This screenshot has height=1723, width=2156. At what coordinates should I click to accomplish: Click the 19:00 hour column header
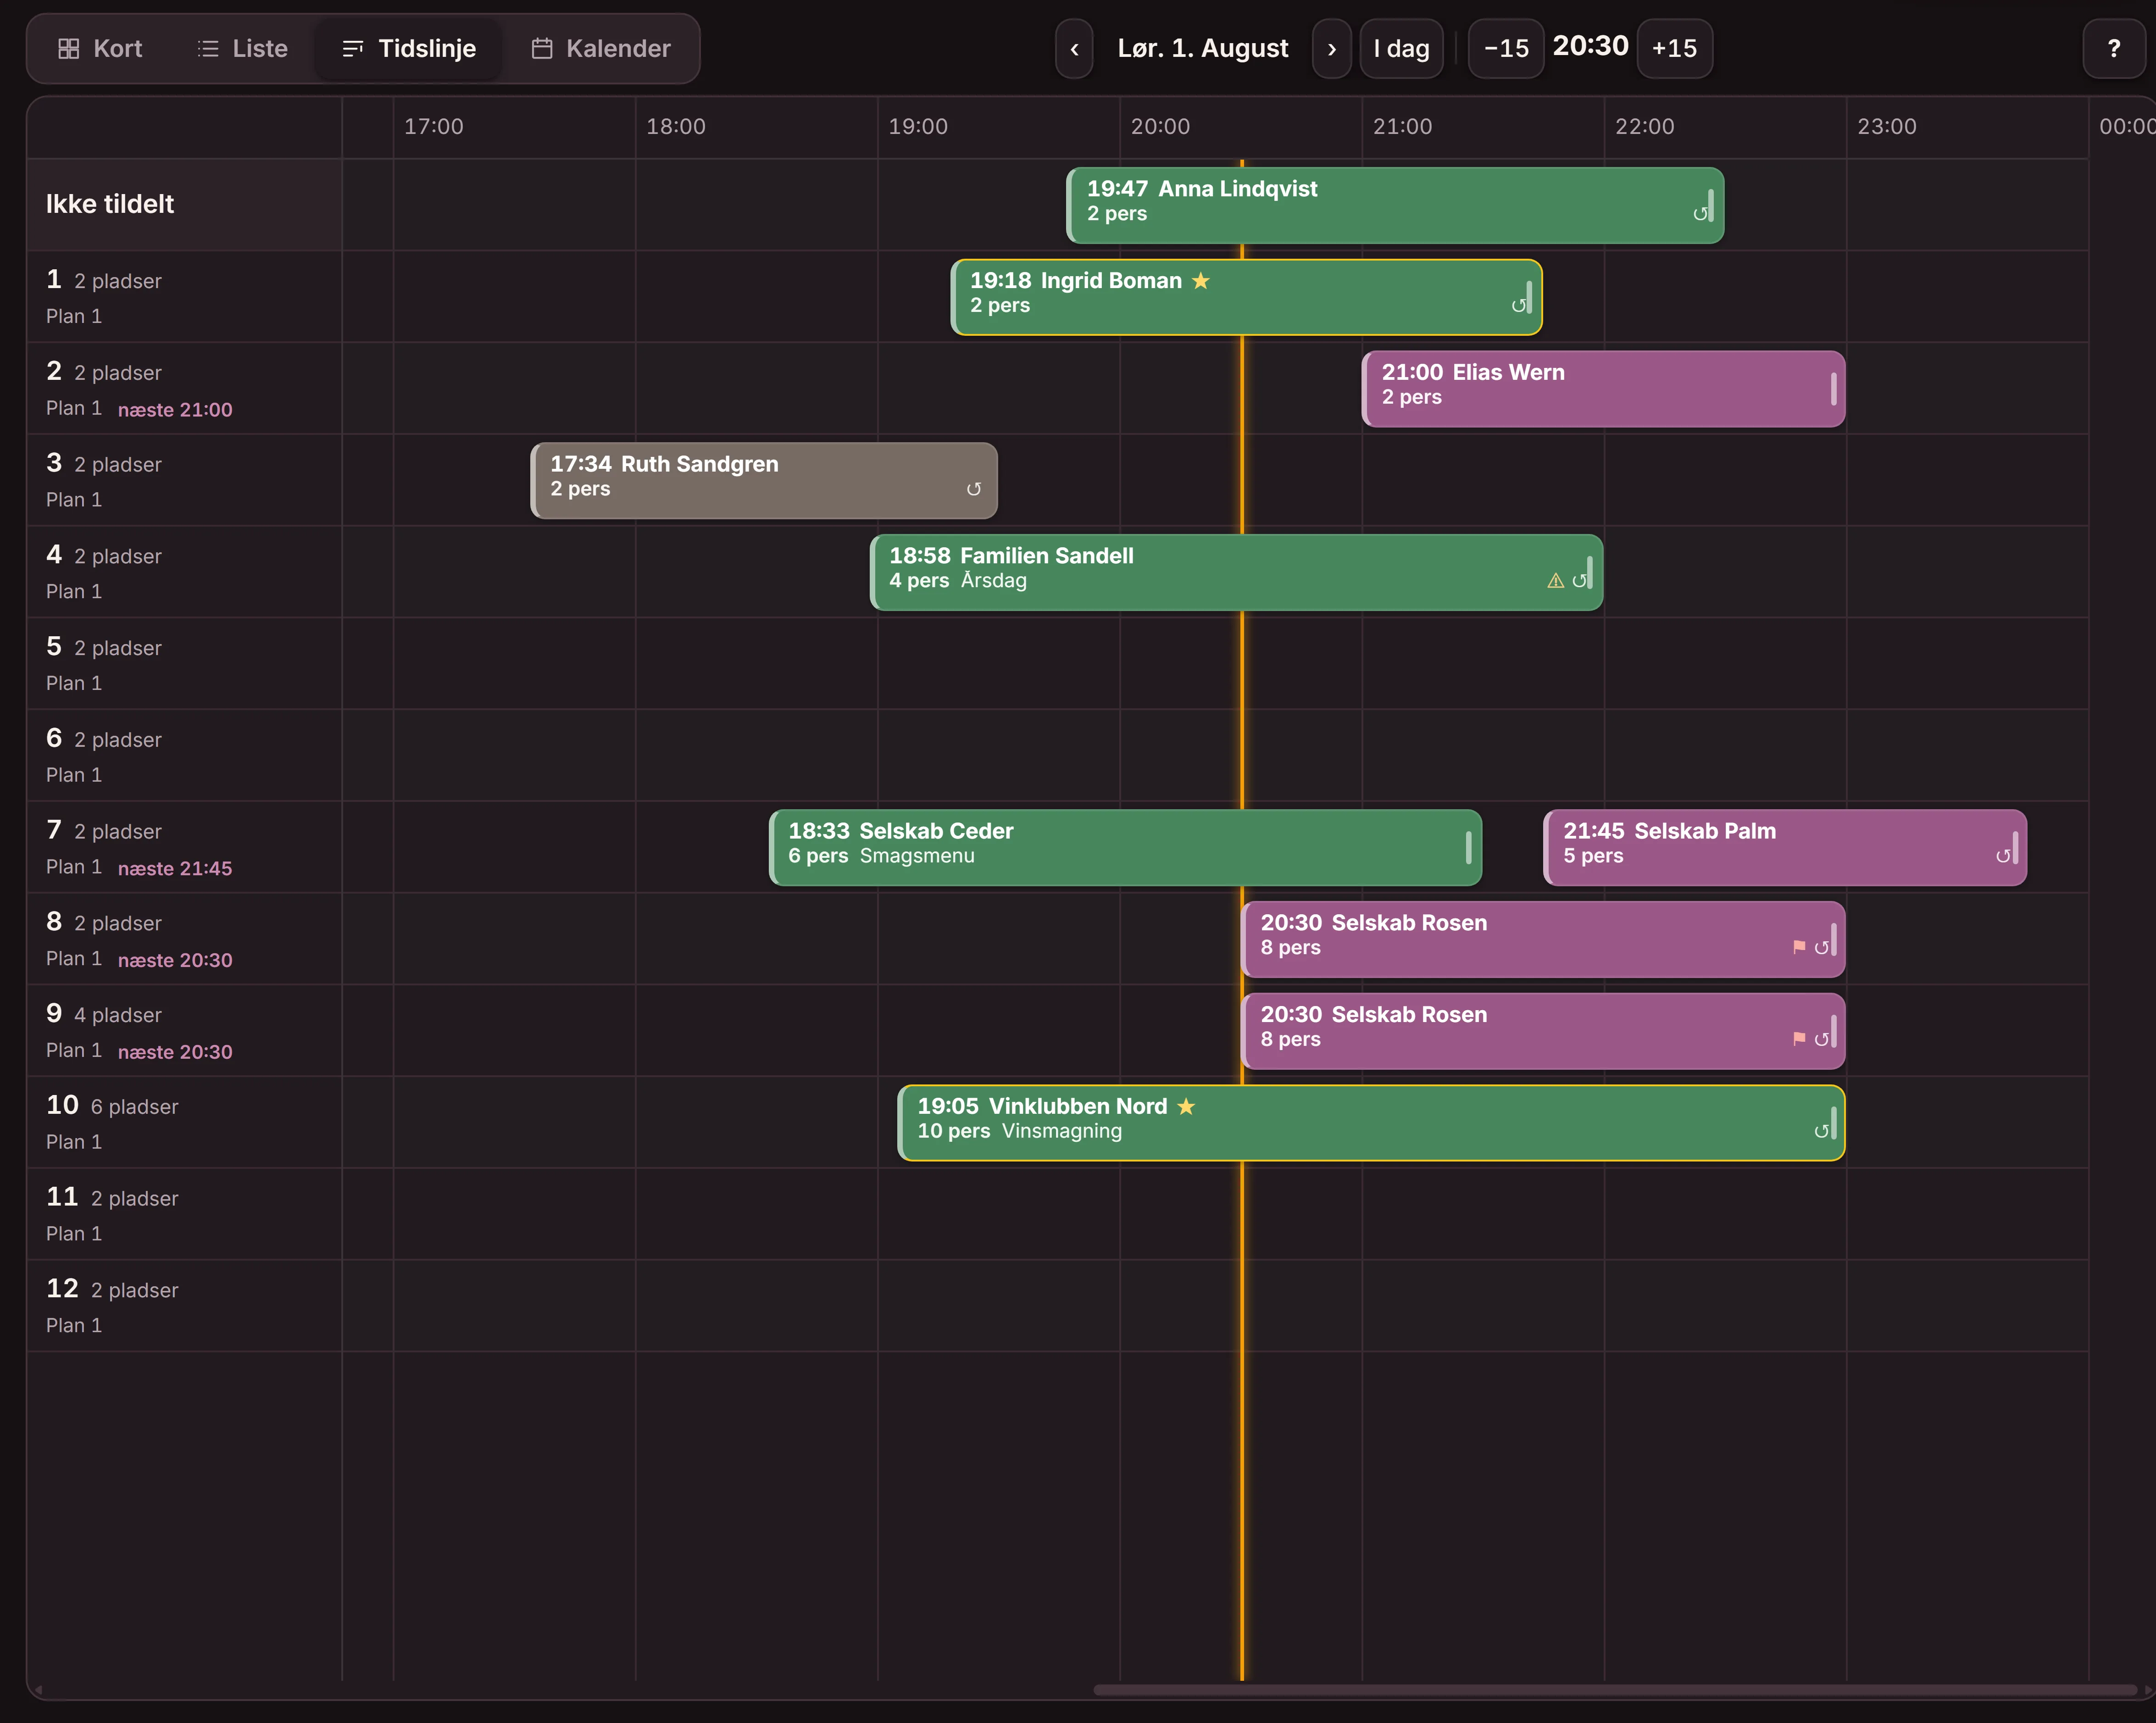[x=918, y=127]
